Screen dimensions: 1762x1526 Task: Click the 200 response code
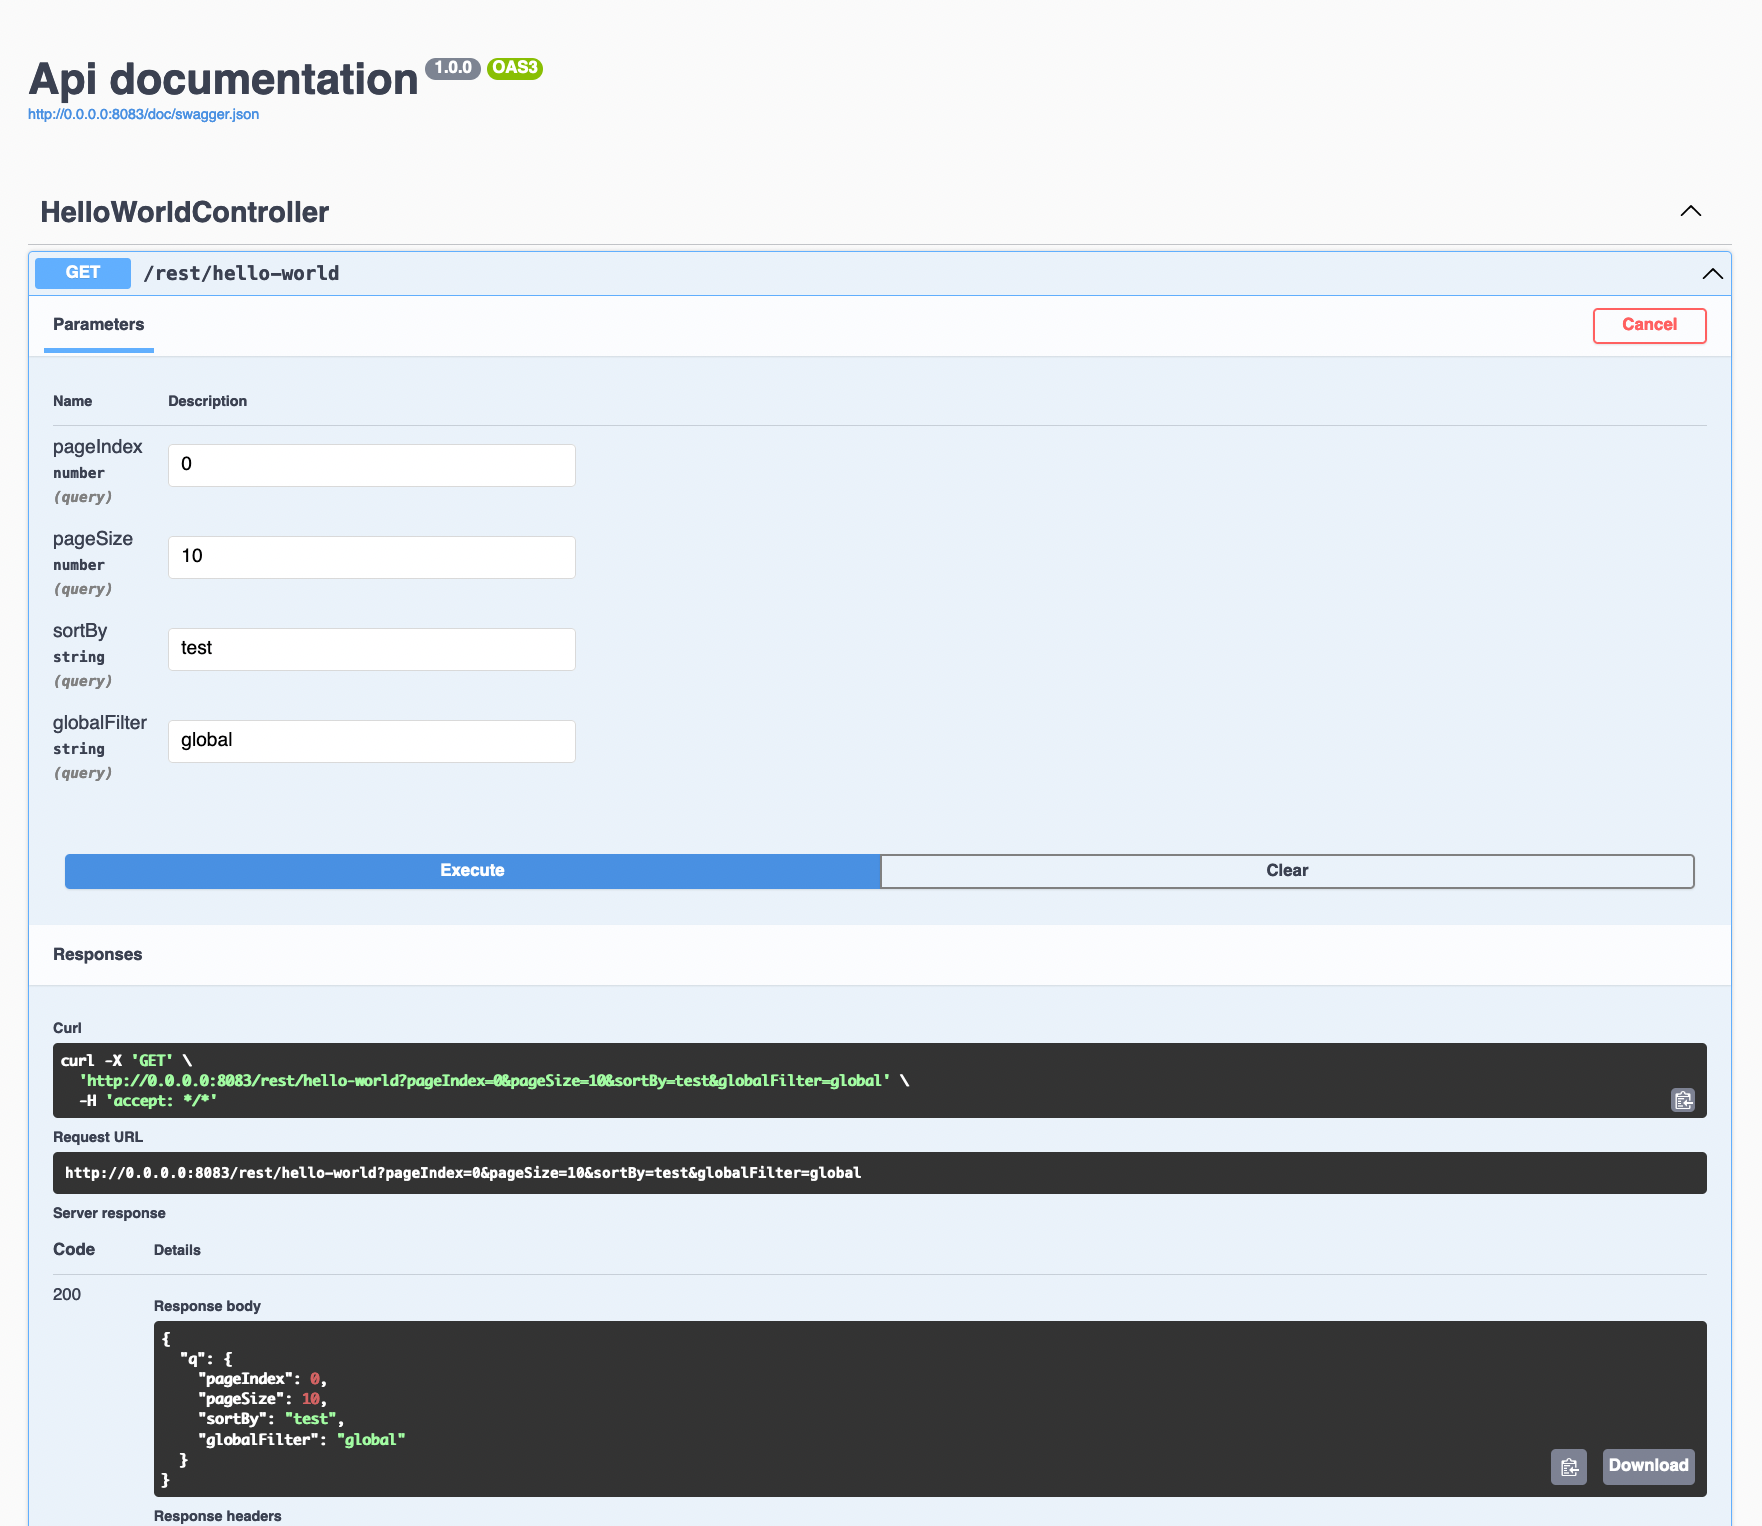tap(67, 1295)
